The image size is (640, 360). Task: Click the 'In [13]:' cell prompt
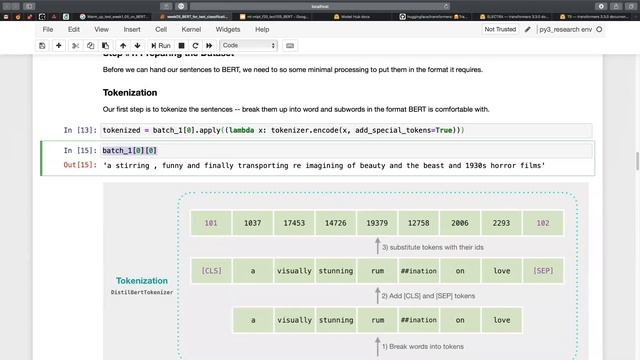[x=80, y=130]
